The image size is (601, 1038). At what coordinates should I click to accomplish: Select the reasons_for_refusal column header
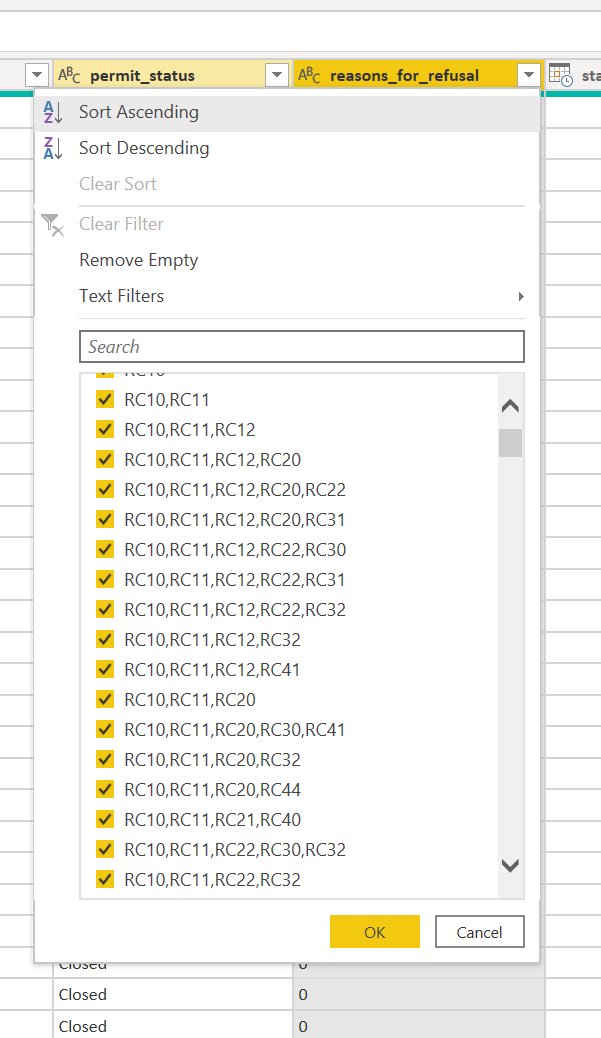[418, 75]
